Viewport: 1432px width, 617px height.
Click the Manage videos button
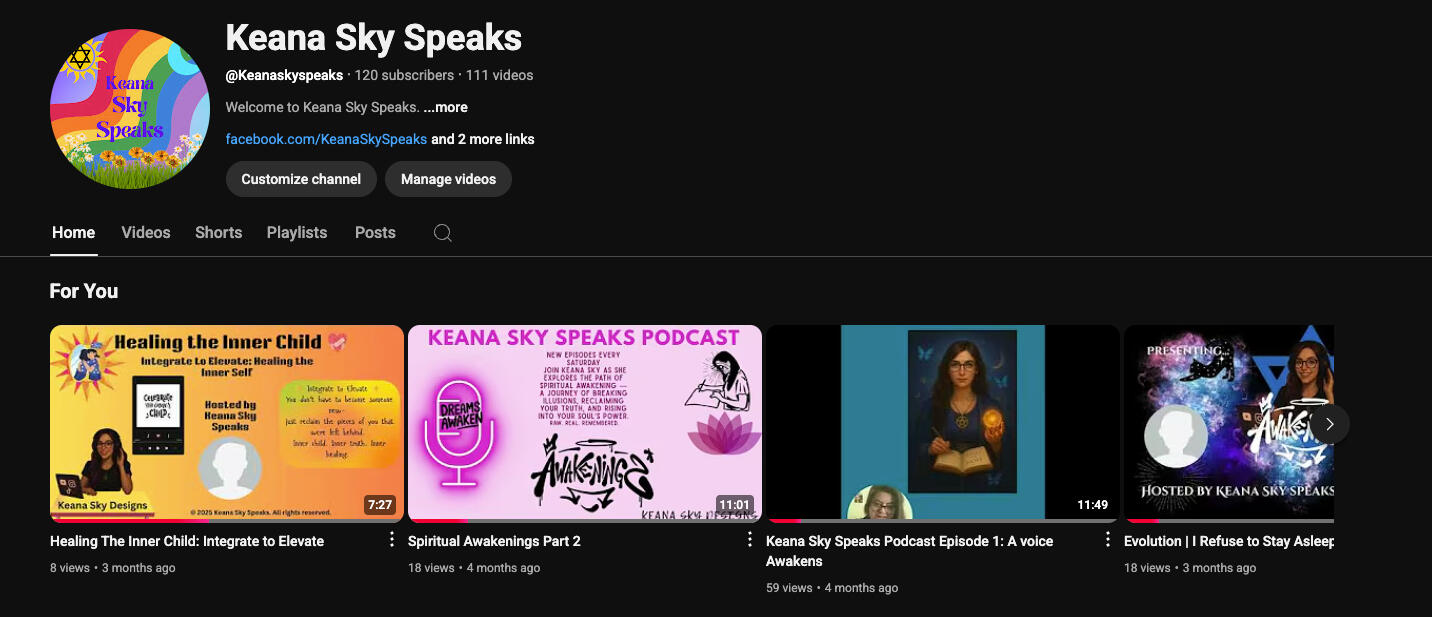click(448, 179)
